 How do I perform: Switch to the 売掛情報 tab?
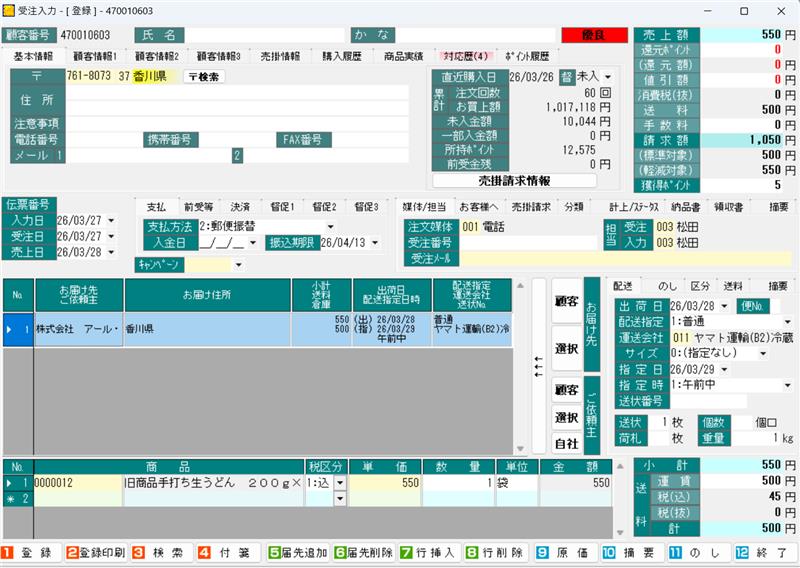coord(280,56)
